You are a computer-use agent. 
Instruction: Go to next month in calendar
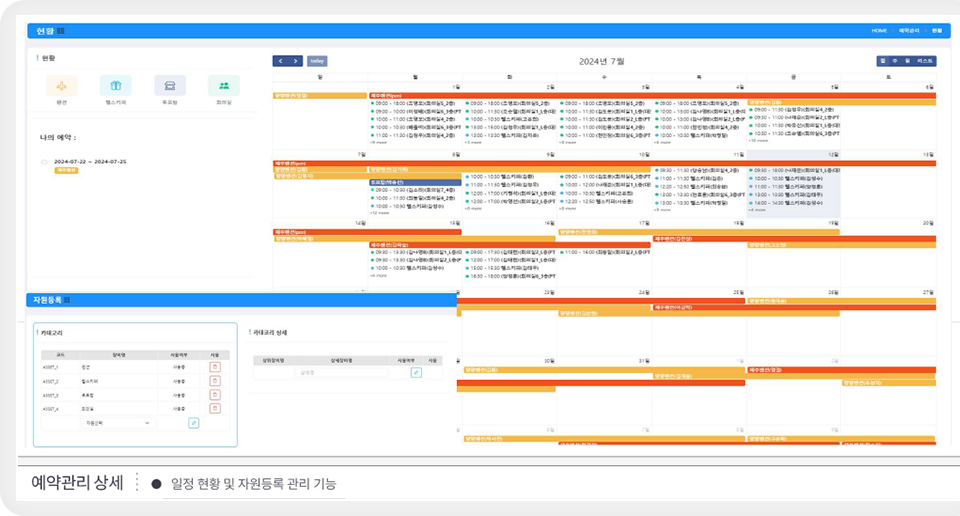click(295, 61)
